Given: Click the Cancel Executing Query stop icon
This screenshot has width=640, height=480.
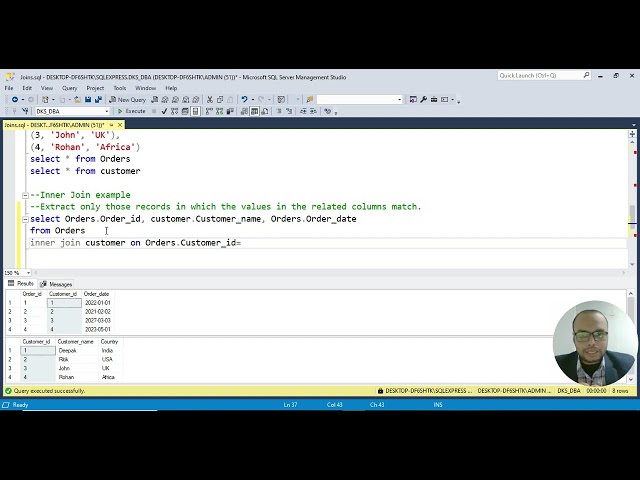Looking at the screenshot, I should click(154, 111).
